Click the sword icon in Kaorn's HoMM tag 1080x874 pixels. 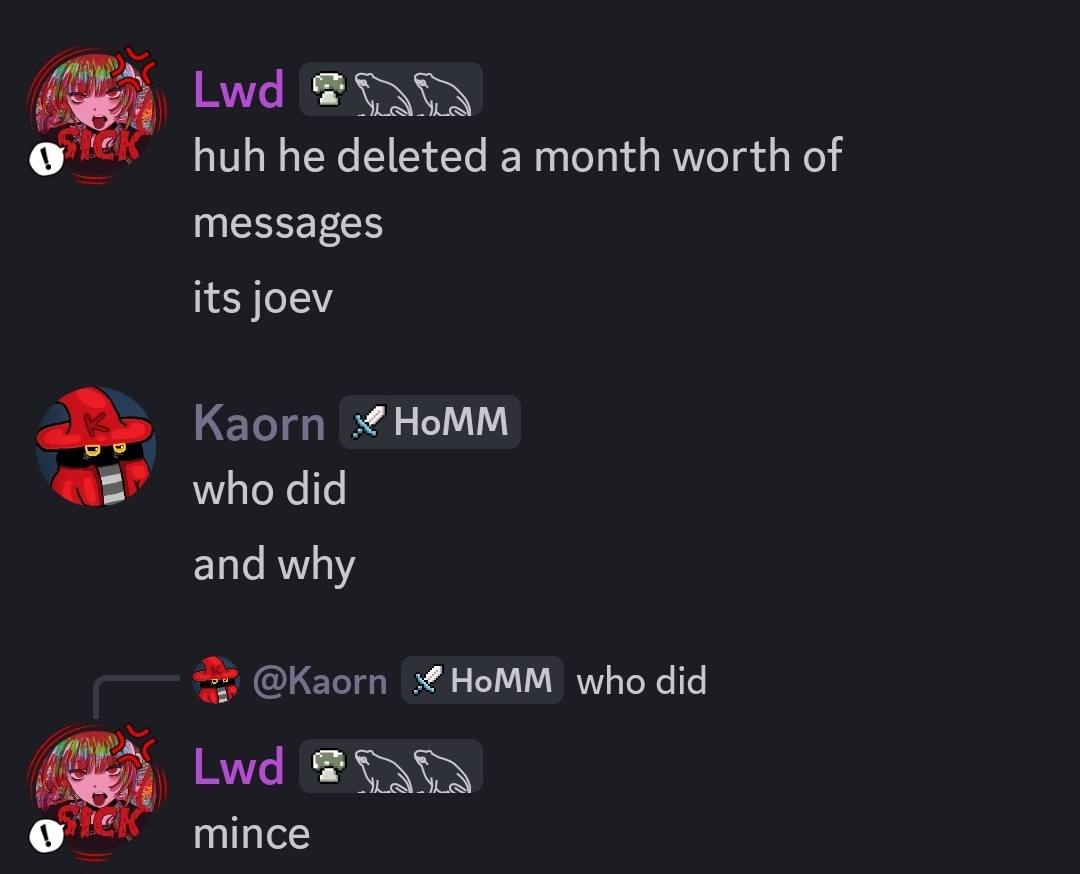tap(369, 422)
